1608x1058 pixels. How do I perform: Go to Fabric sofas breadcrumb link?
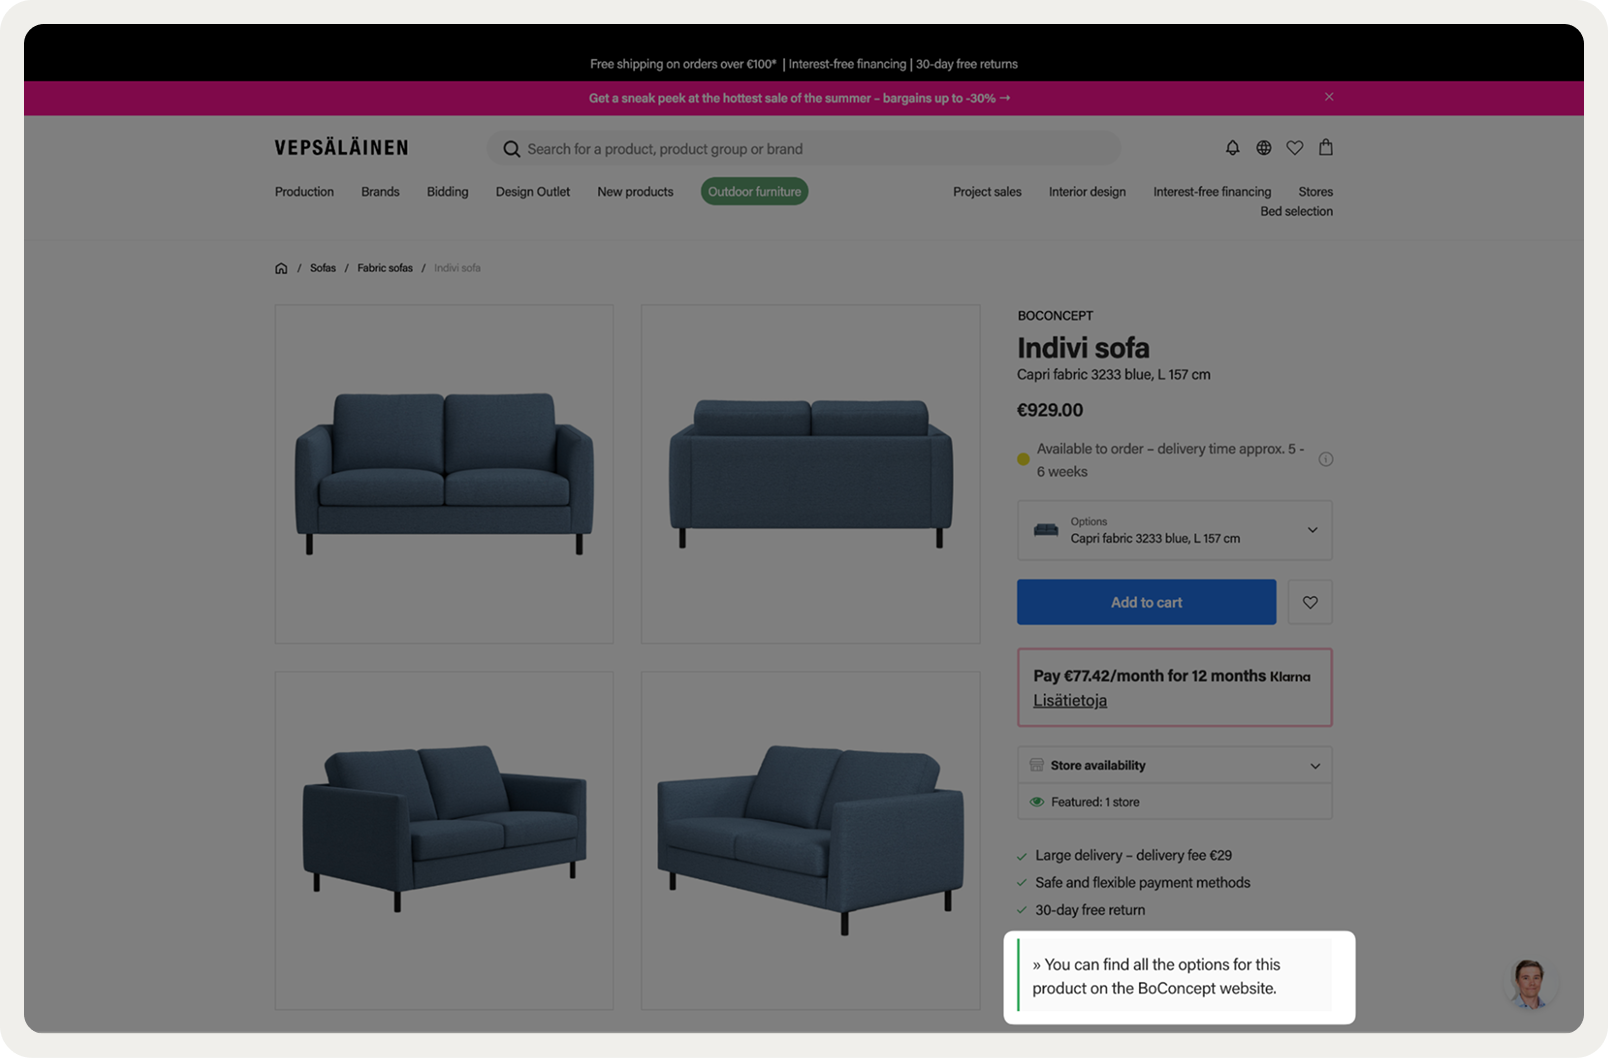pos(385,268)
